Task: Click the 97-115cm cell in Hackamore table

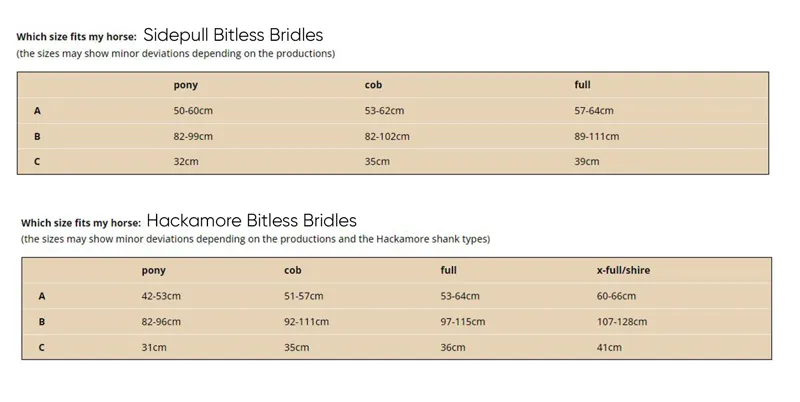Action: click(x=463, y=321)
